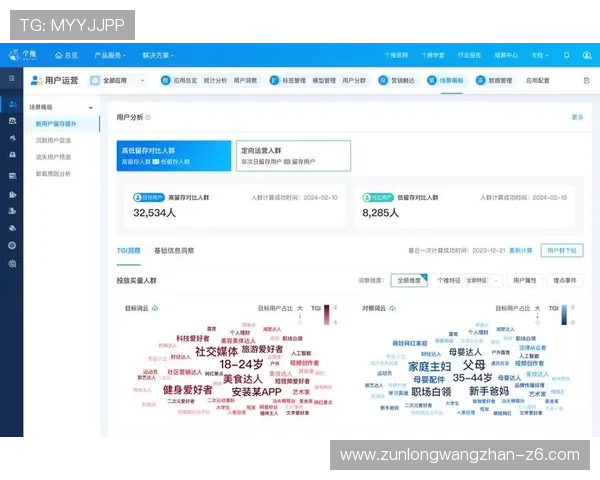
Task: Click the 营销触达 icon in the toolbar
Action: tap(383, 80)
